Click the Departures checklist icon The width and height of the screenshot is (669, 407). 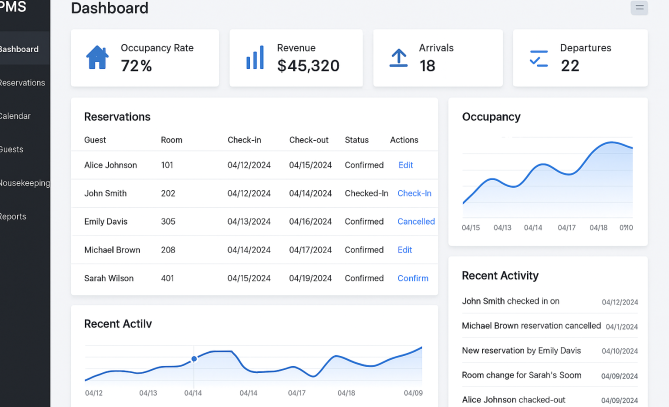tap(539, 58)
